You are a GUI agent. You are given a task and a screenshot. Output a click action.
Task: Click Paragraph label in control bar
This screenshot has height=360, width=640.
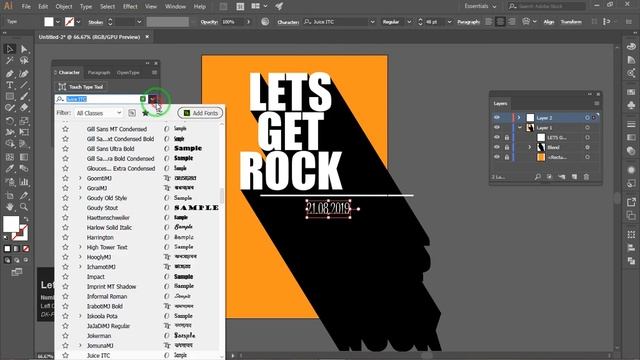(x=468, y=22)
